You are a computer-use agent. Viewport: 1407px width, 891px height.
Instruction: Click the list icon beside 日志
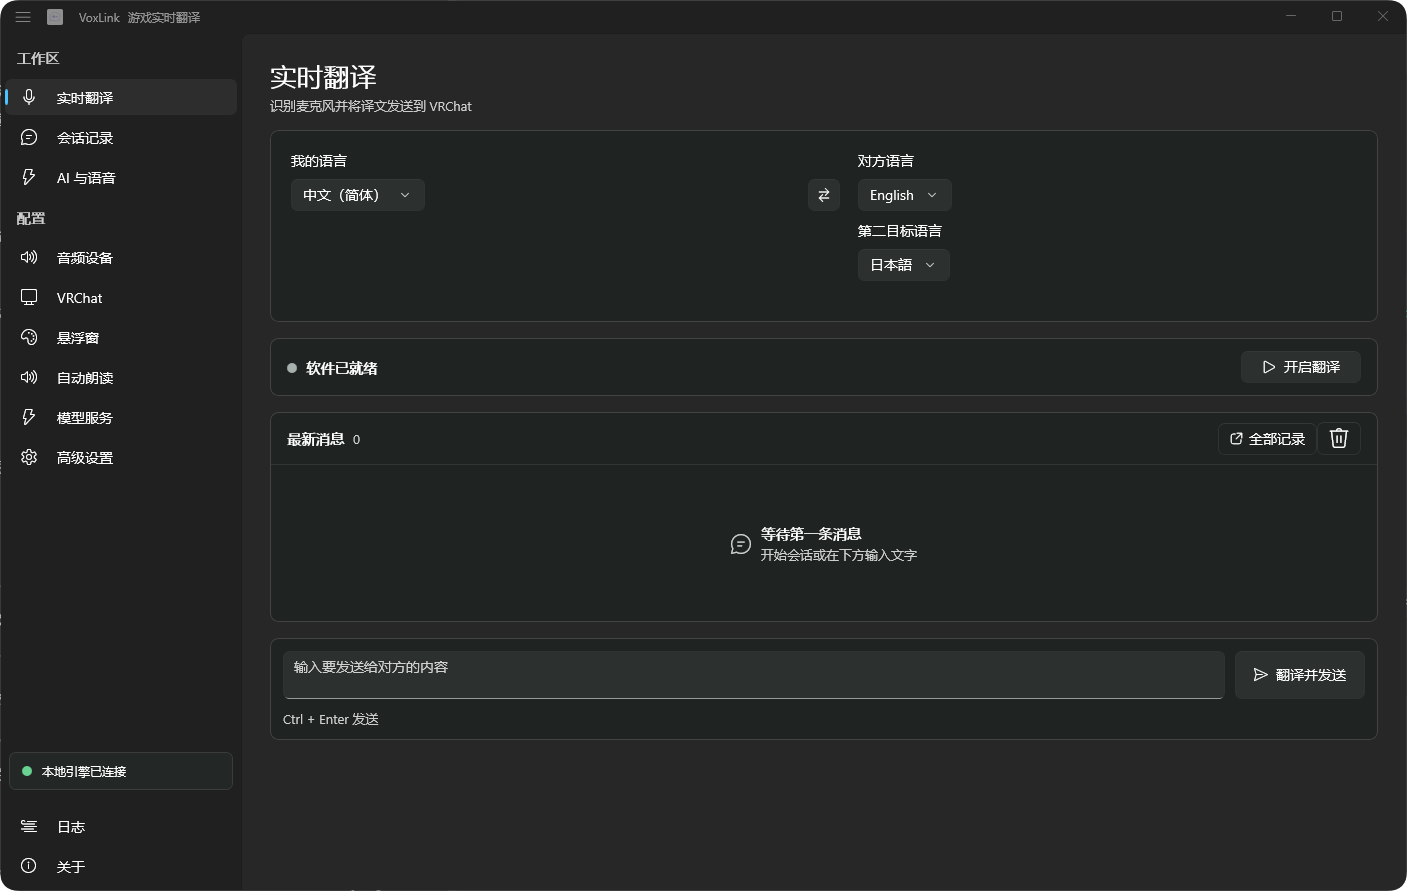pyautogui.click(x=29, y=826)
